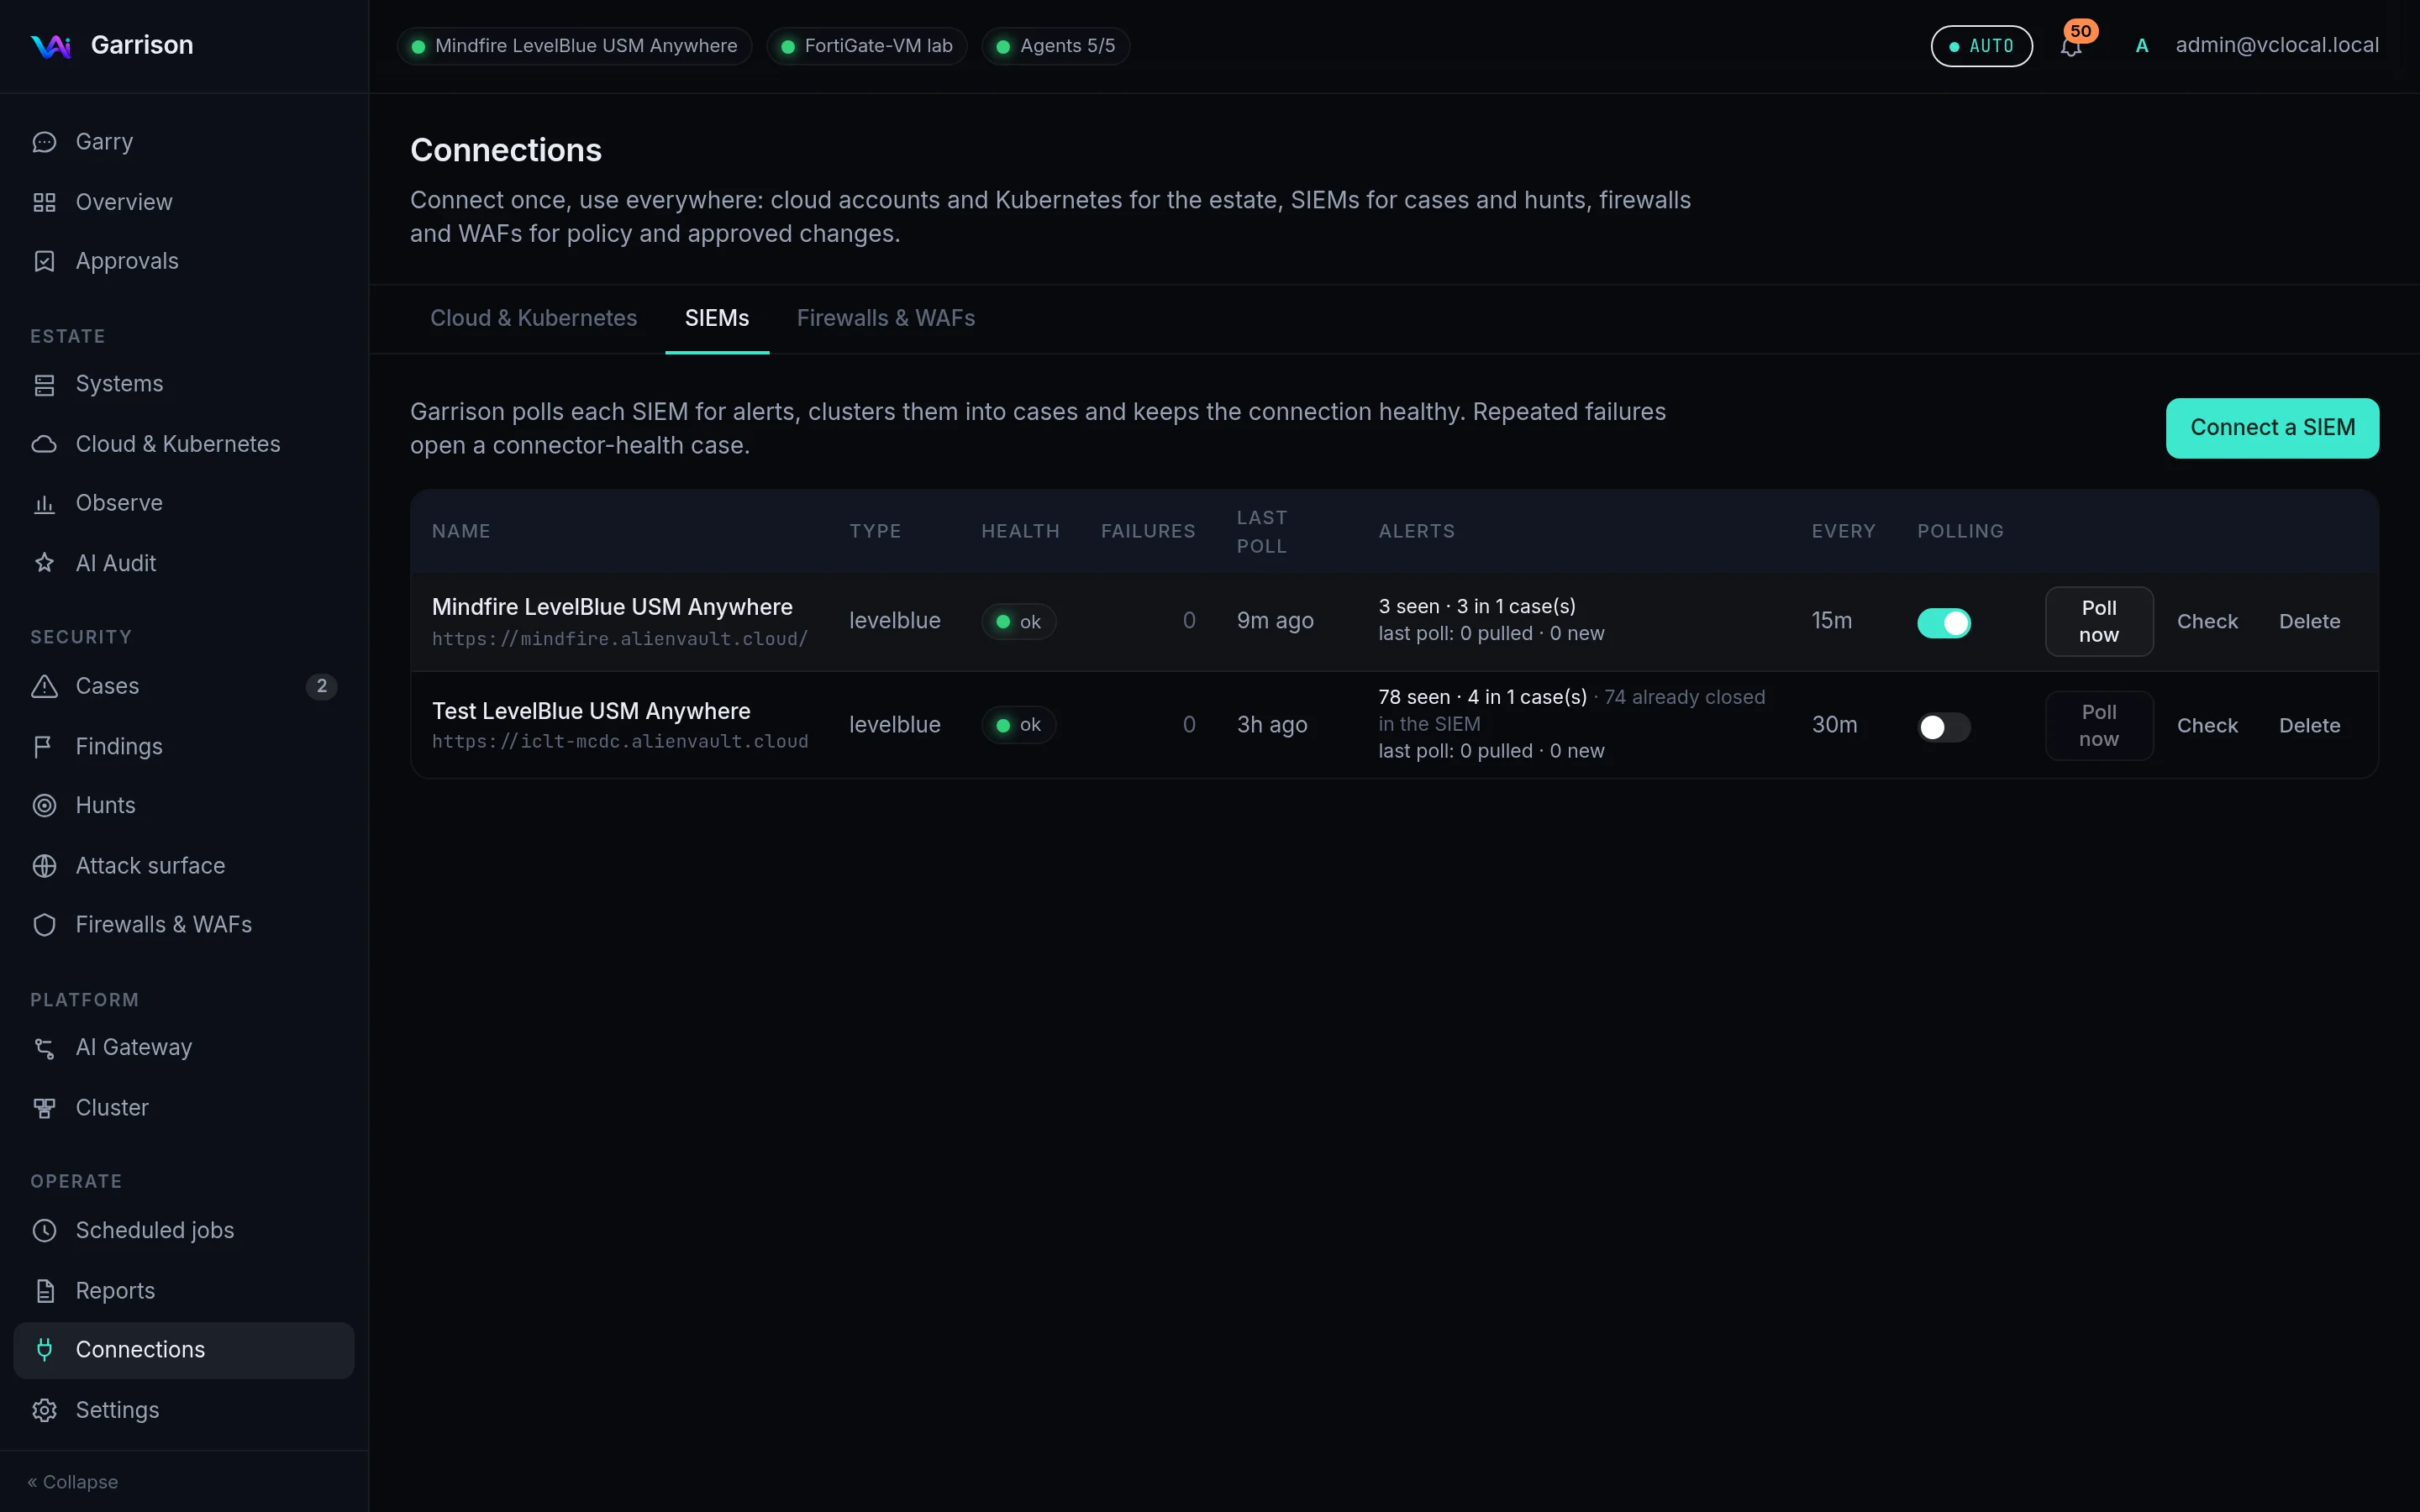The image size is (2420, 1512).
Task: Select the Observe chart icon
Action: tap(44, 503)
